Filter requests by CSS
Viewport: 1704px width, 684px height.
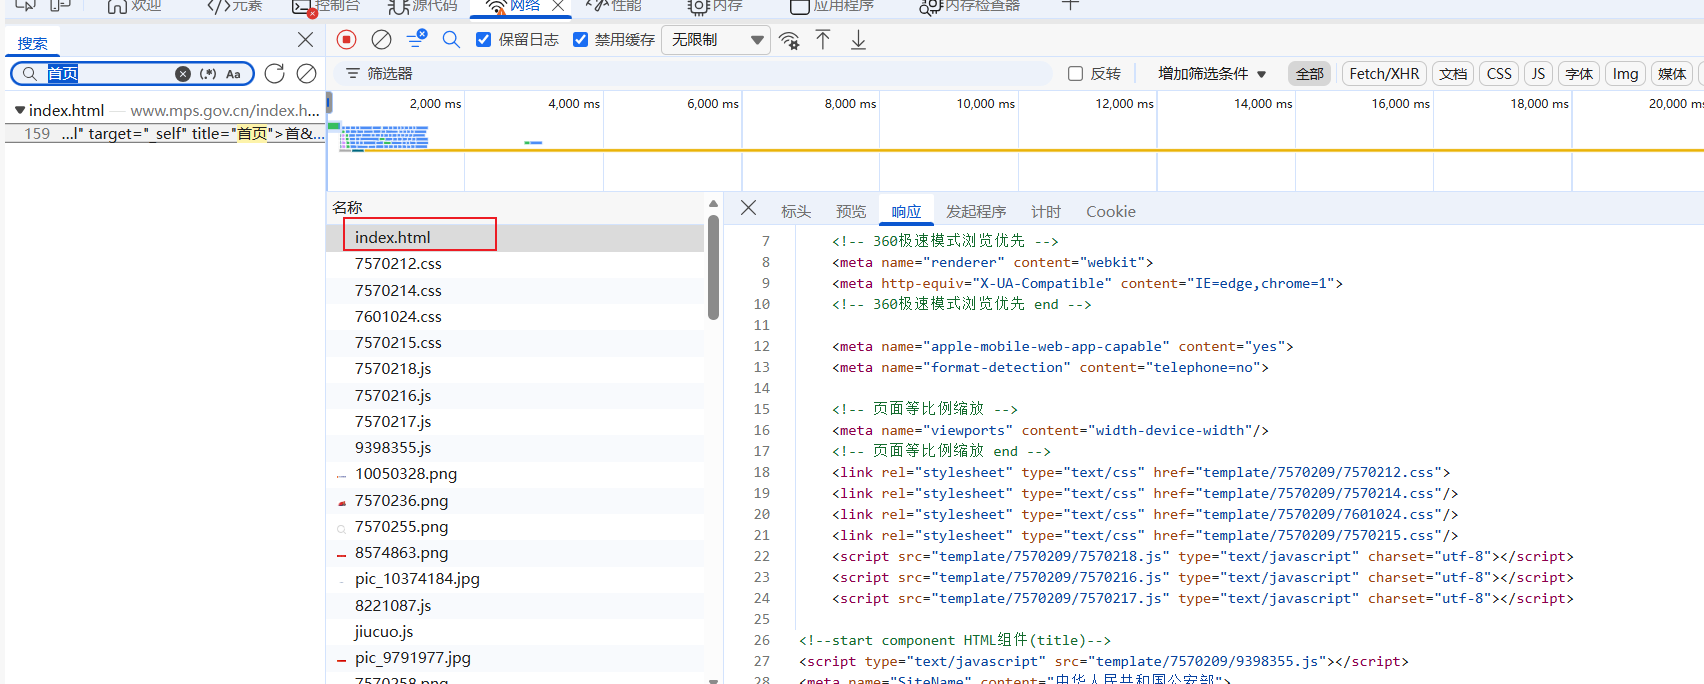coord(1499,73)
